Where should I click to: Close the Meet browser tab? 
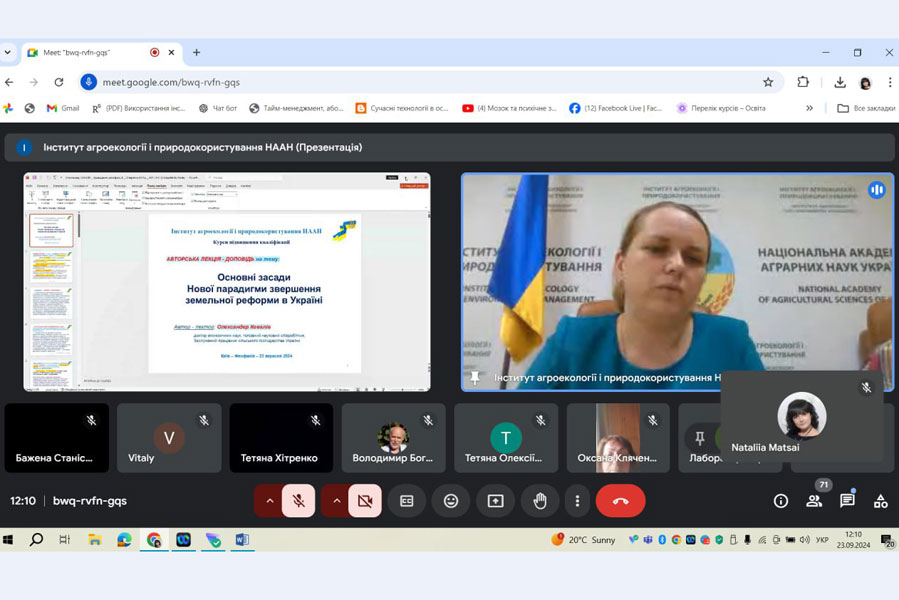pos(171,52)
